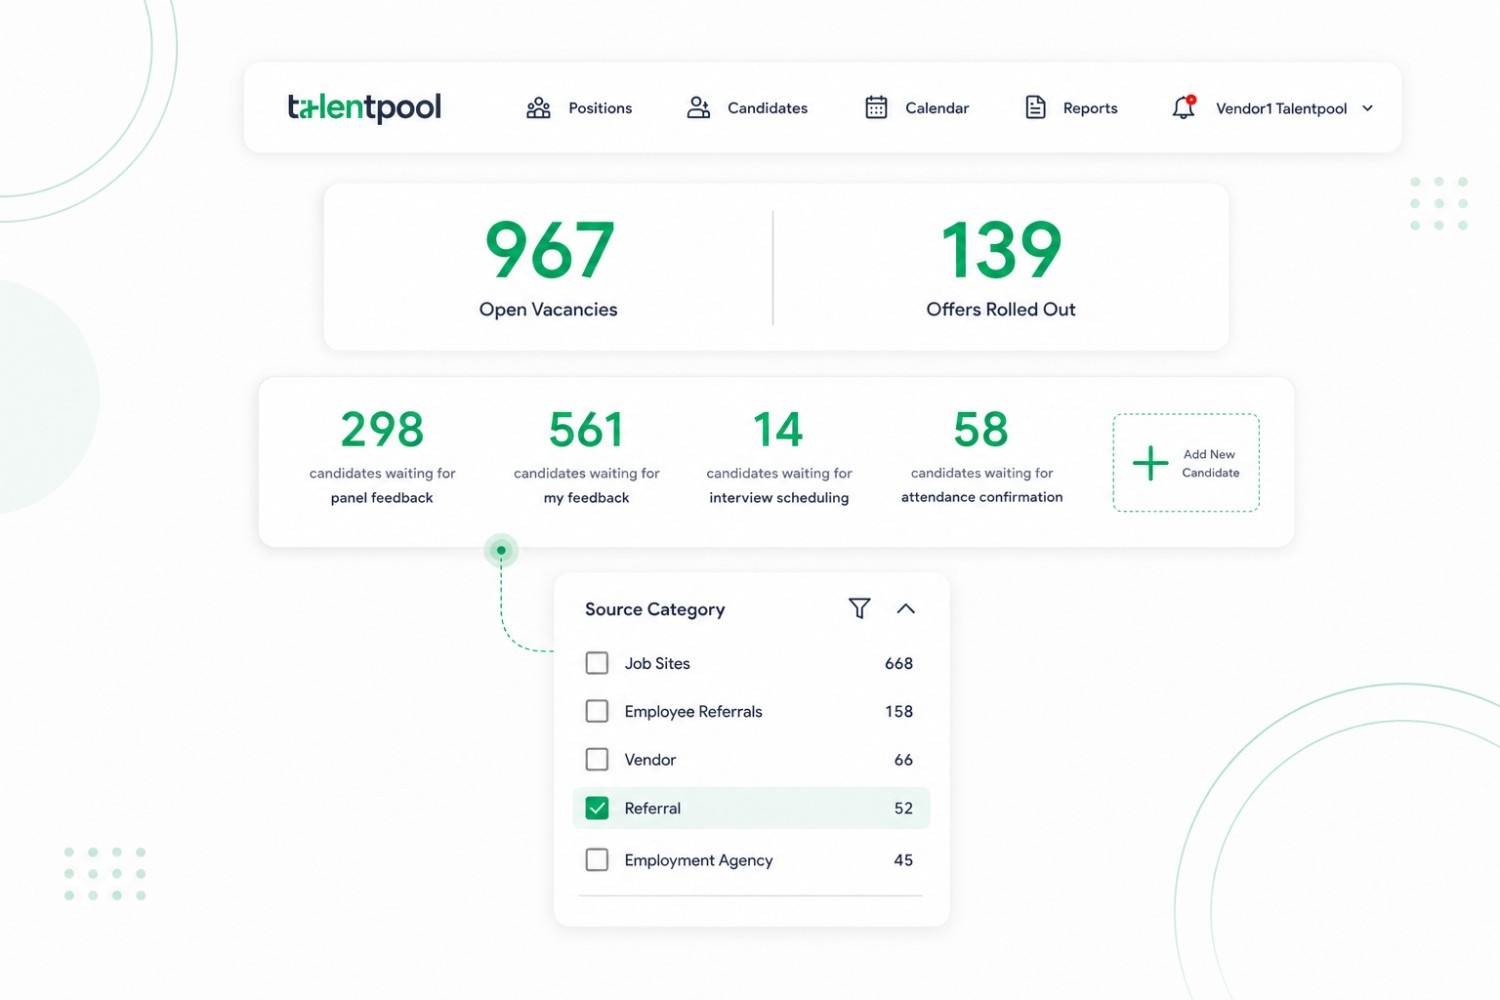This screenshot has width=1500, height=1000.
Task: Open the 139 Offers Rolled Out stat
Action: (1001, 268)
